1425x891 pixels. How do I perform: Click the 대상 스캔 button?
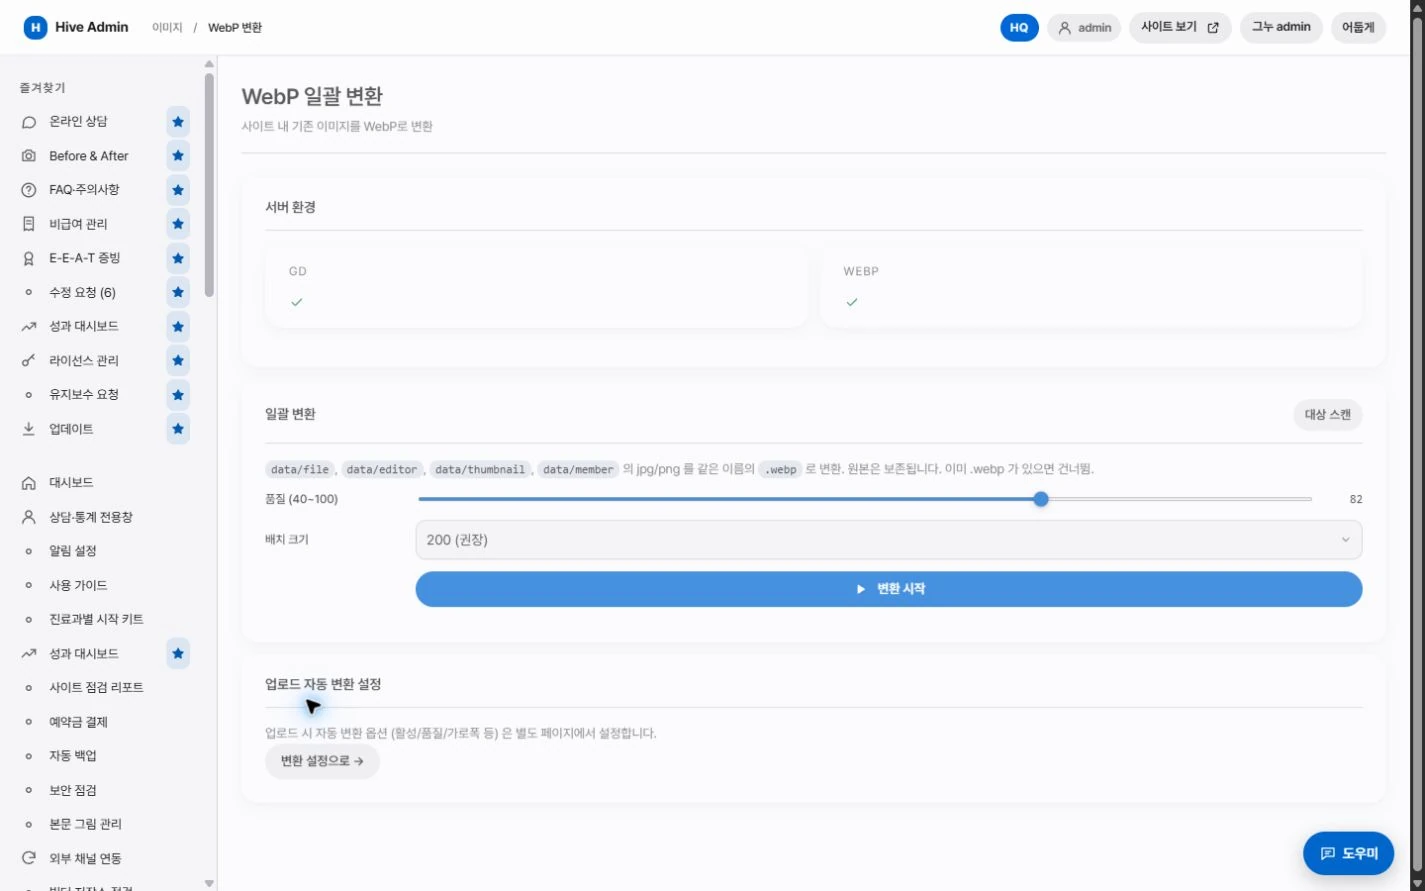click(1327, 414)
